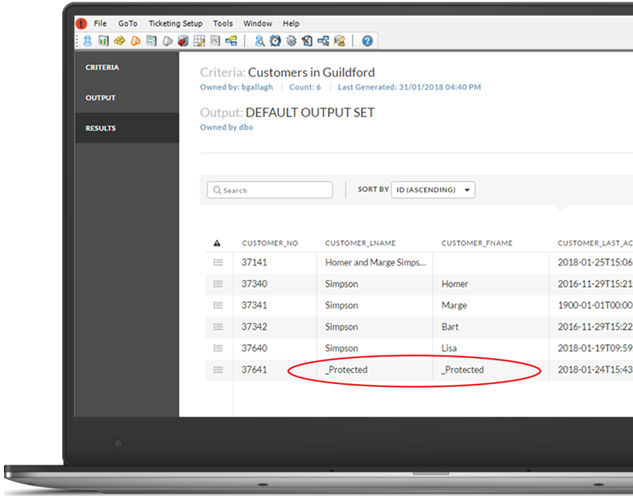Open the Tools menu
The width and height of the screenshot is (633, 496).
(x=223, y=23)
